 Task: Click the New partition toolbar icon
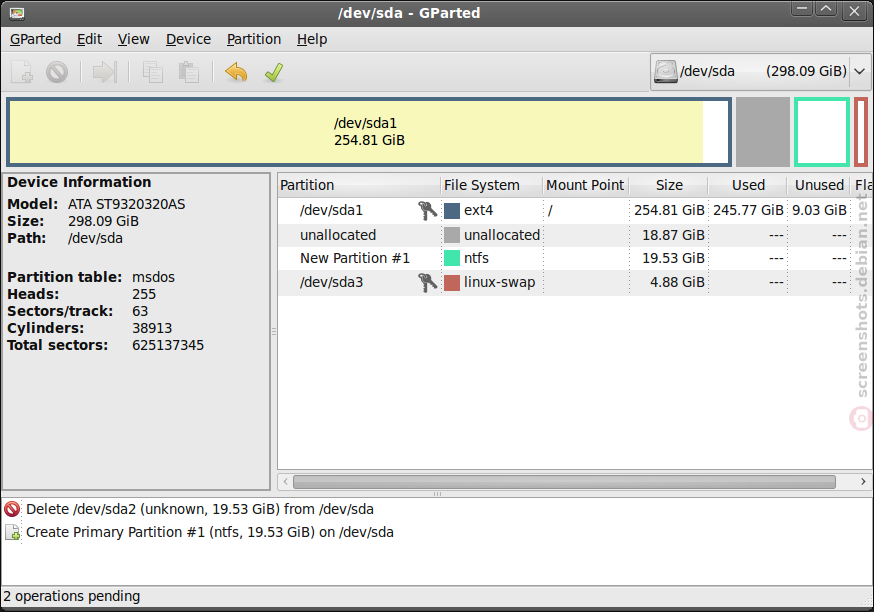(x=22, y=72)
